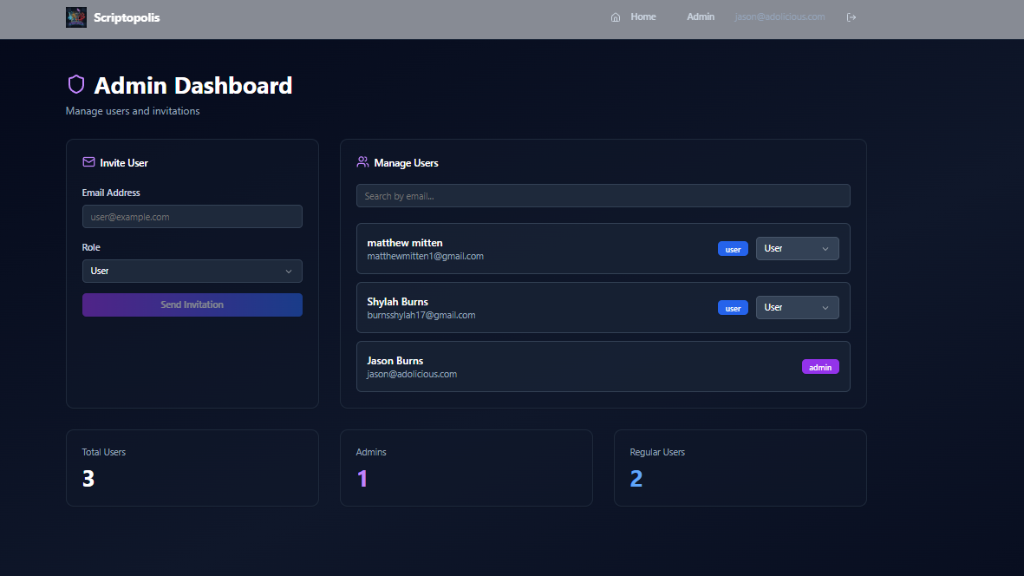This screenshot has height=576, width=1024.
Task: Click admin badge on Jason Burns row
Action: pyautogui.click(x=820, y=367)
